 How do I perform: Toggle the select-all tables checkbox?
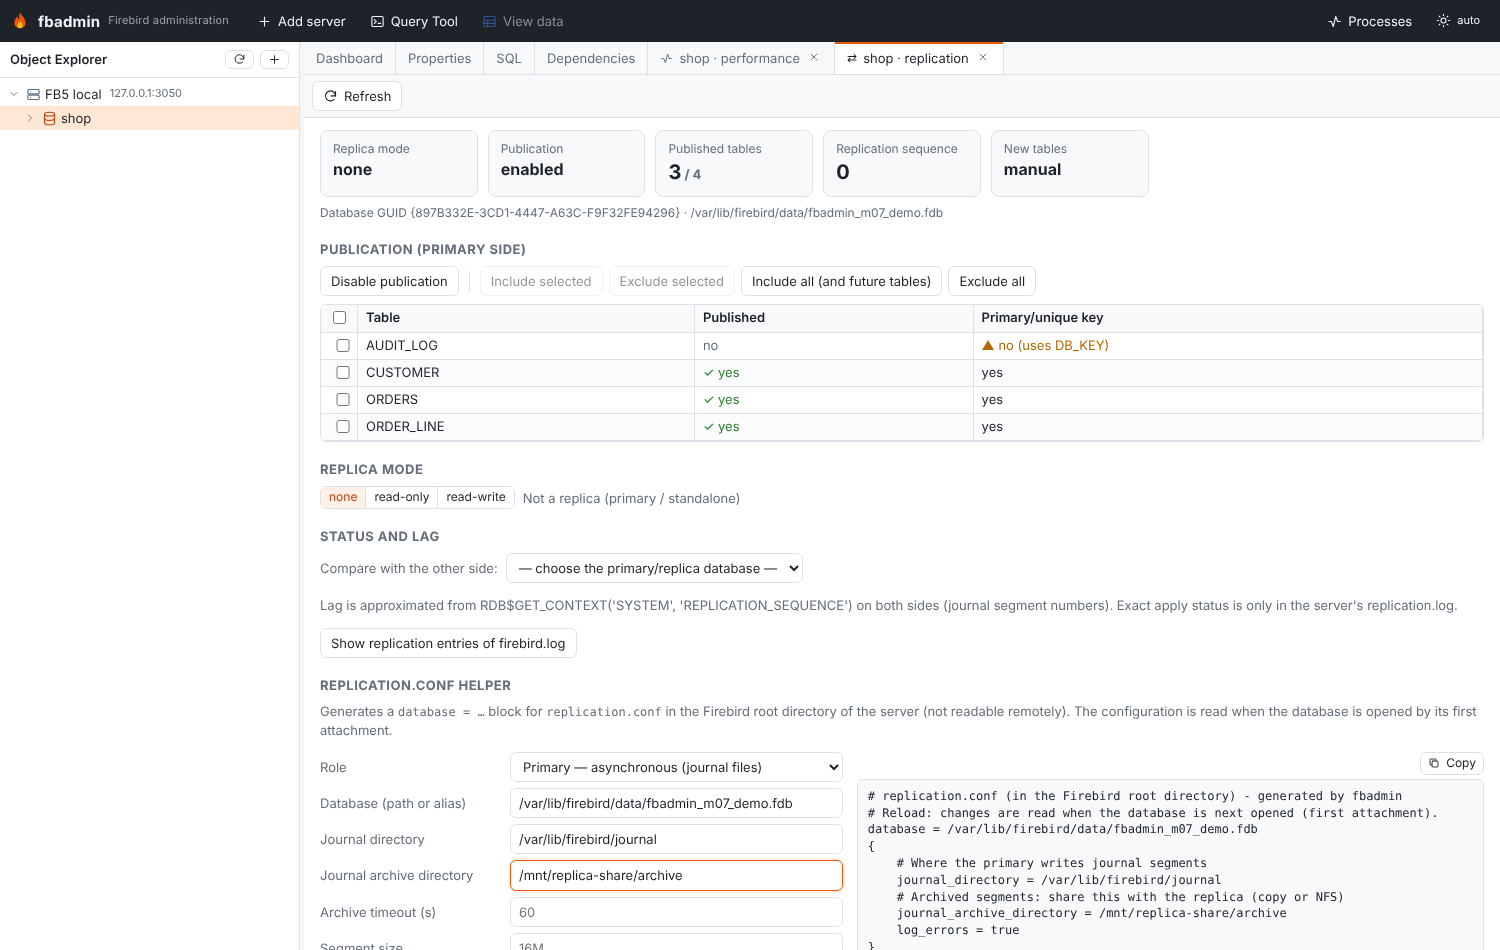(339, 317)
